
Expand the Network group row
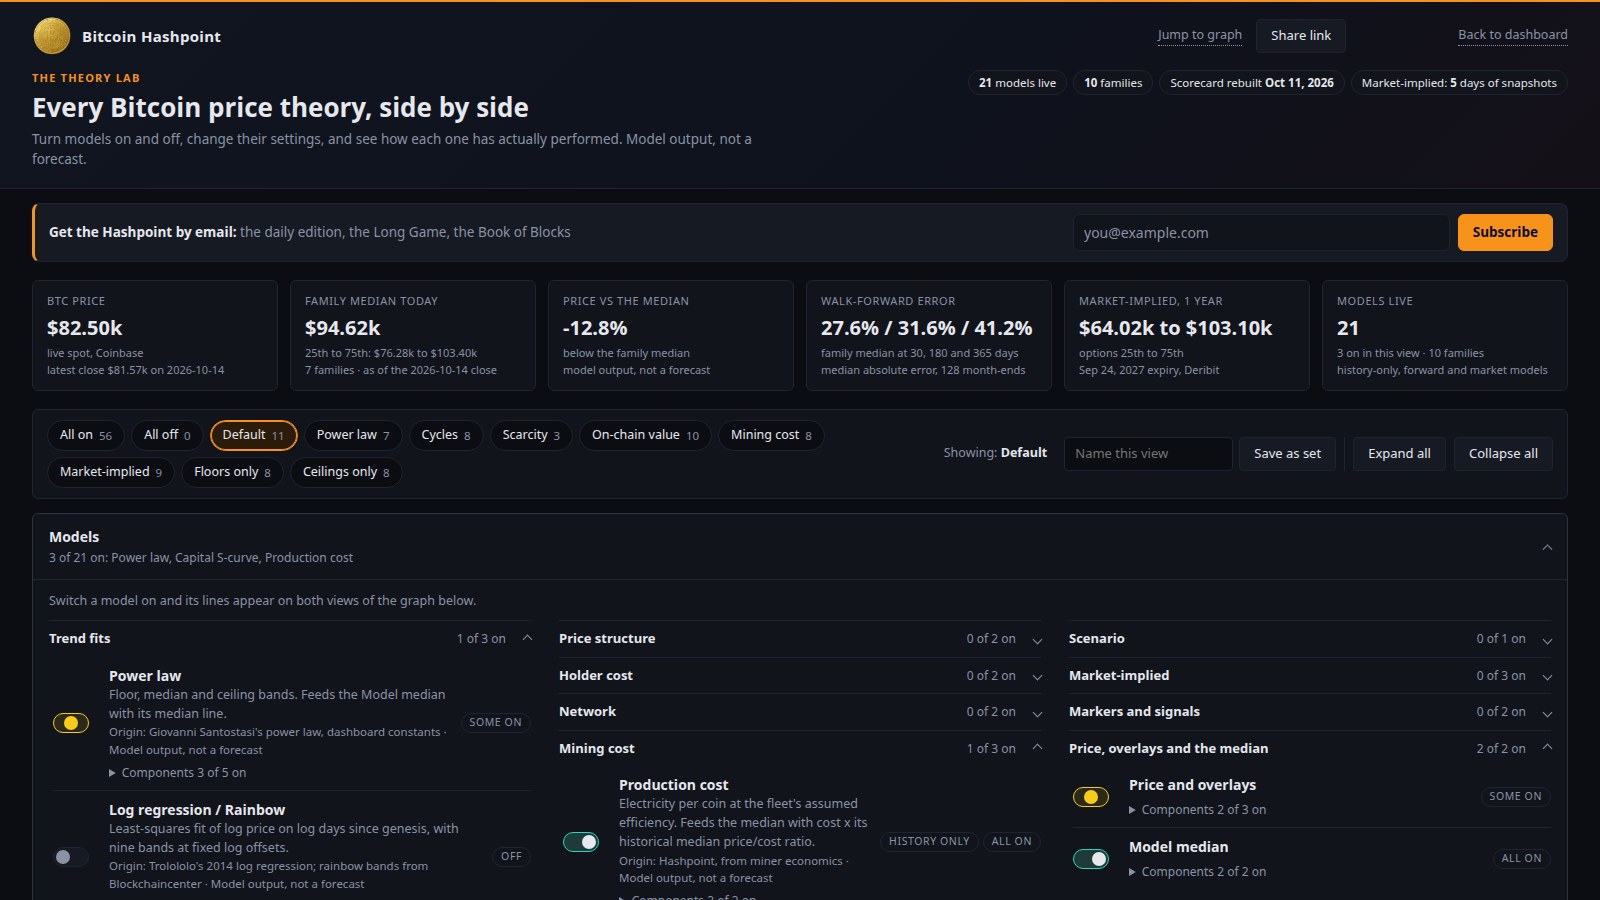pyautogui.click(x=800, y=712)
